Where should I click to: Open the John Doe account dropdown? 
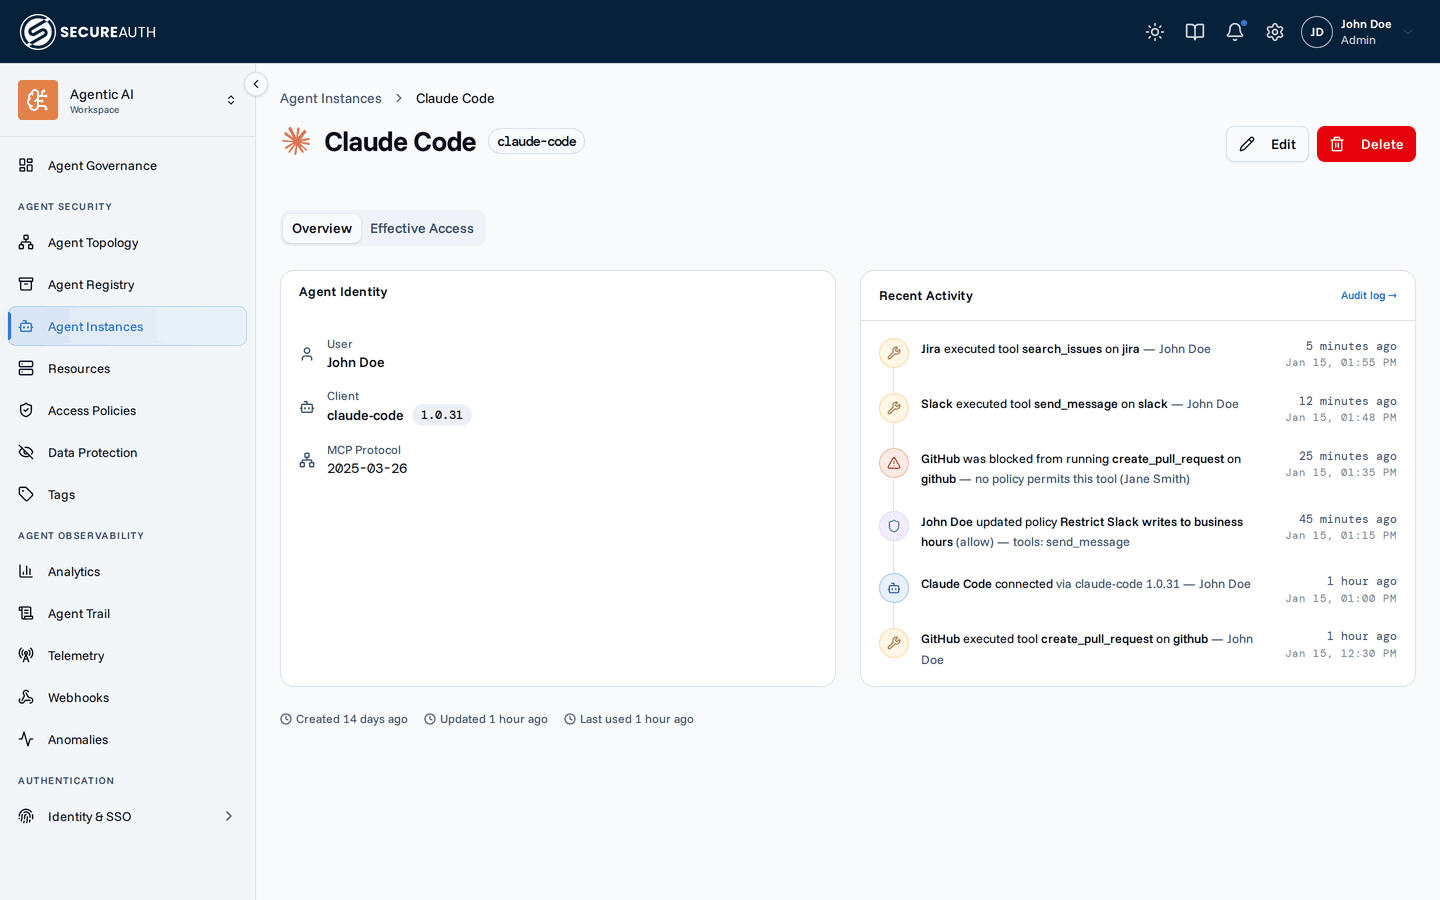click(x=1358, y=32)
